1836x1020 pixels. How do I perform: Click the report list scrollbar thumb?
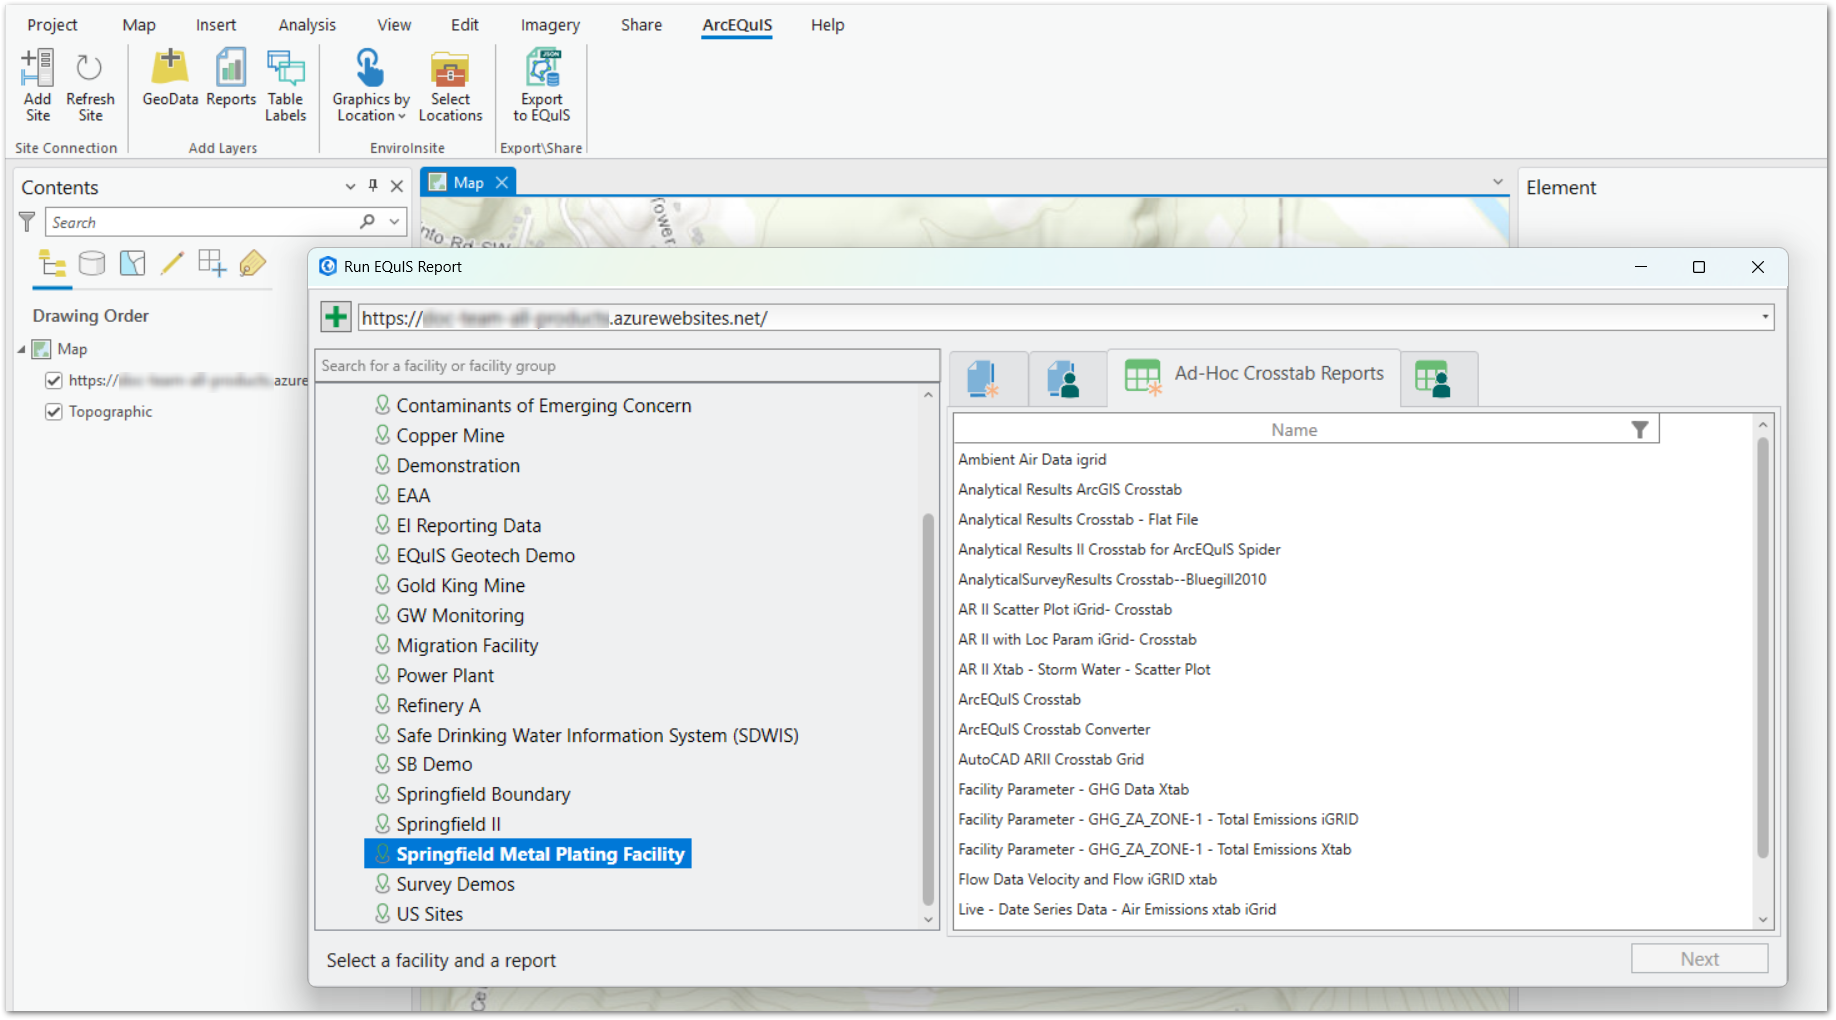point(1763,646)
